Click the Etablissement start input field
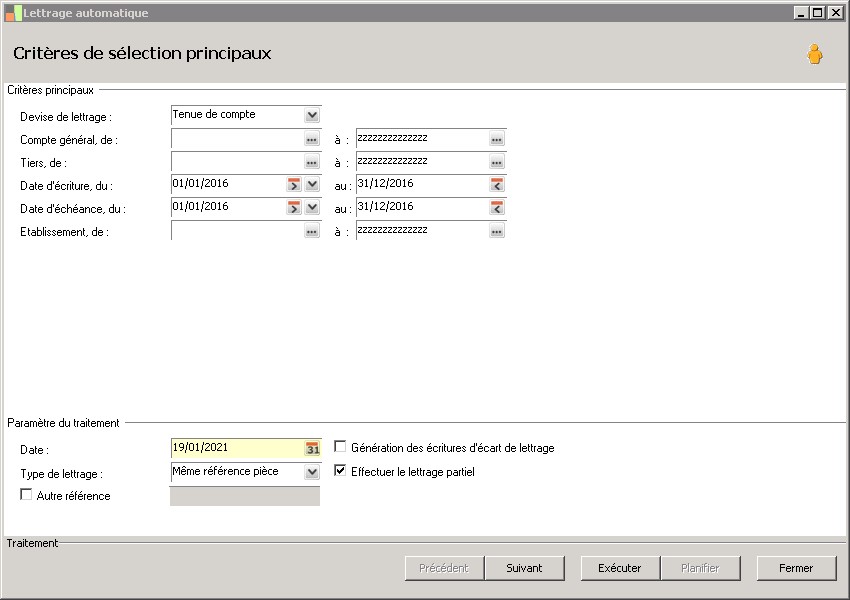Image resolution: width=850 pixels, height=600 pixels. point(237,231)
